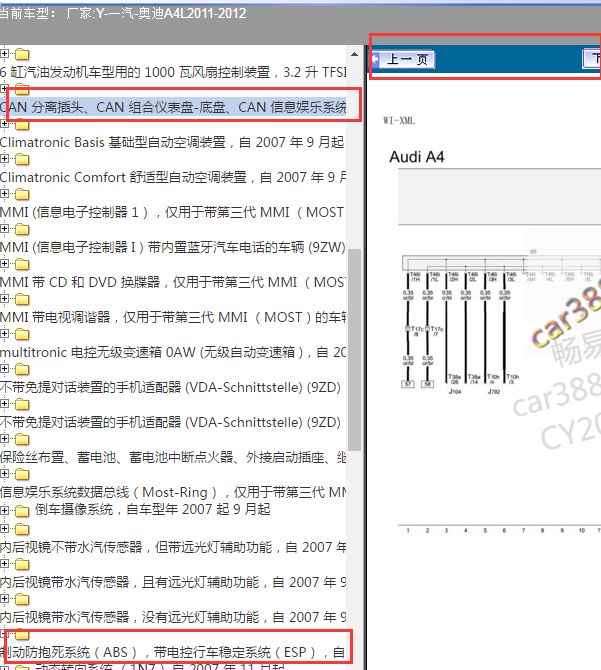Select 'CAN 分离插头、CAN 组合仪表盘-底盘' entry
This screenshot has width=601, height=670.
(173, 107)
